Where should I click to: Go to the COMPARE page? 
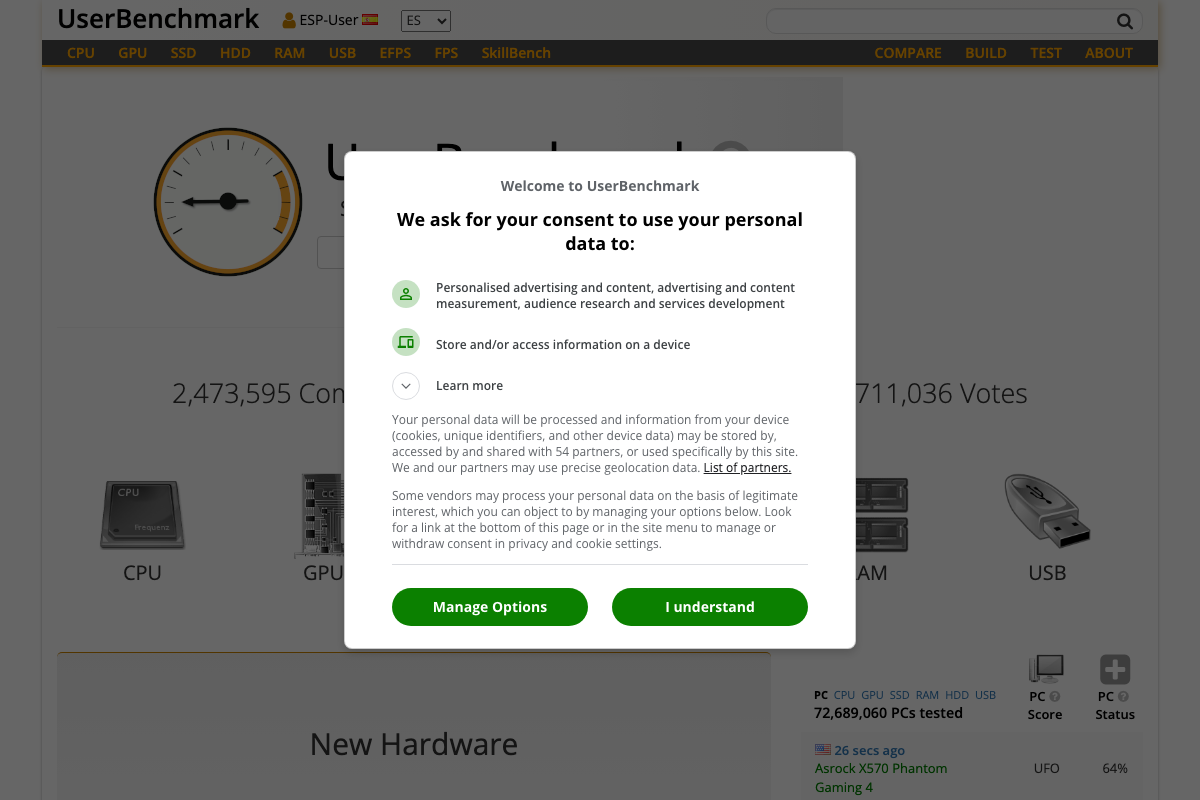tap(907, 53)
